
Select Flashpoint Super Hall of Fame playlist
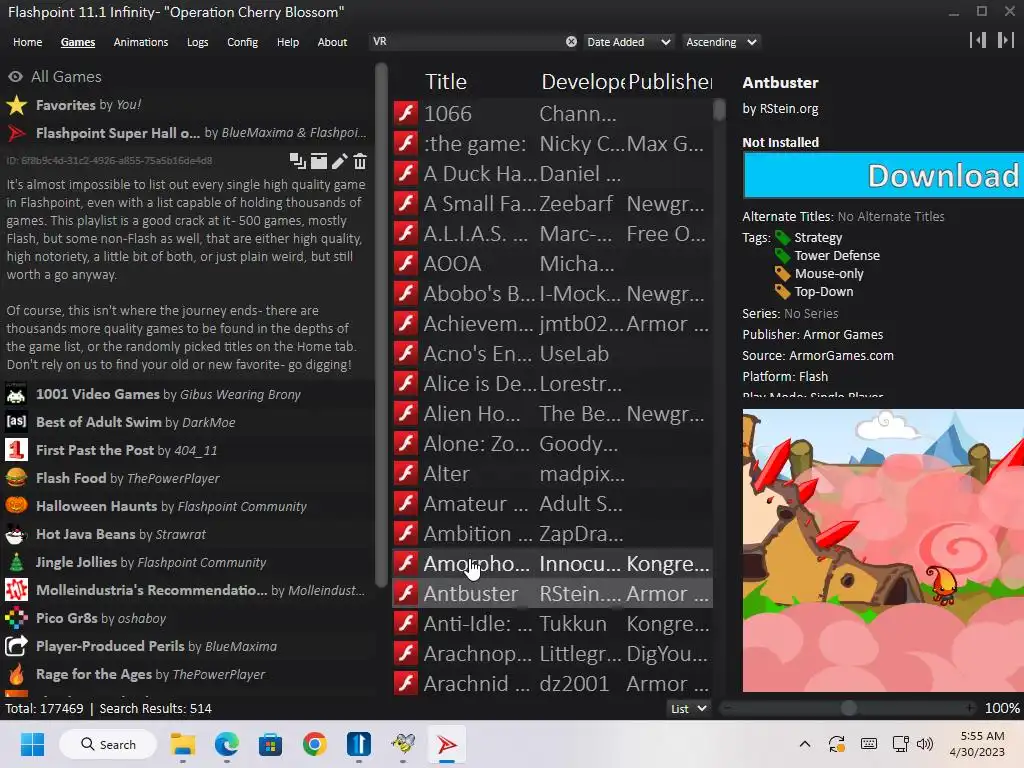point(186,133)
